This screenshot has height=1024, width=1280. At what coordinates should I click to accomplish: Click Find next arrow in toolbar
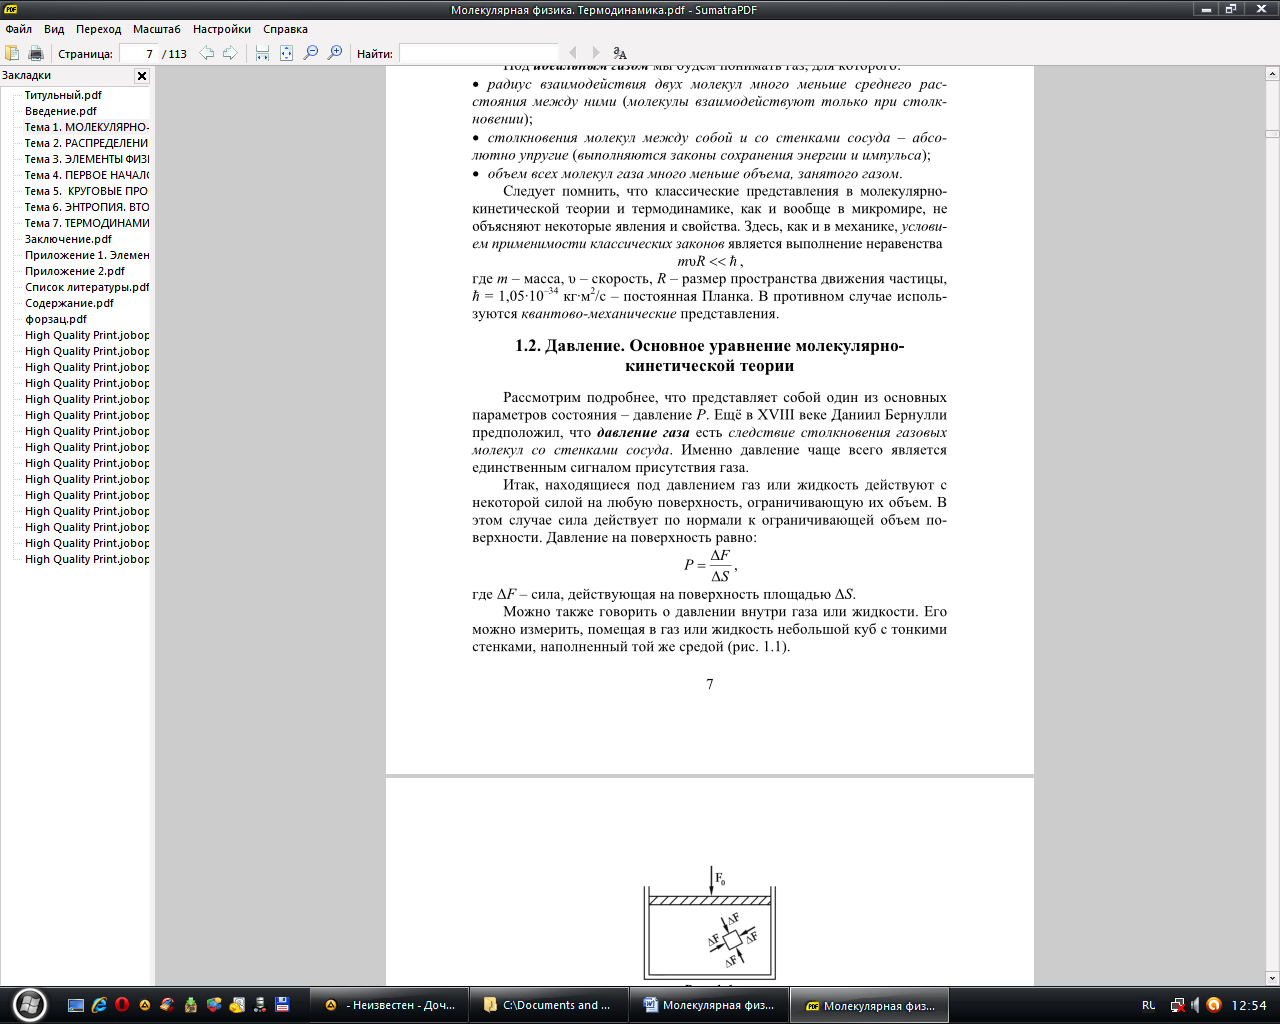pos(596,53)
